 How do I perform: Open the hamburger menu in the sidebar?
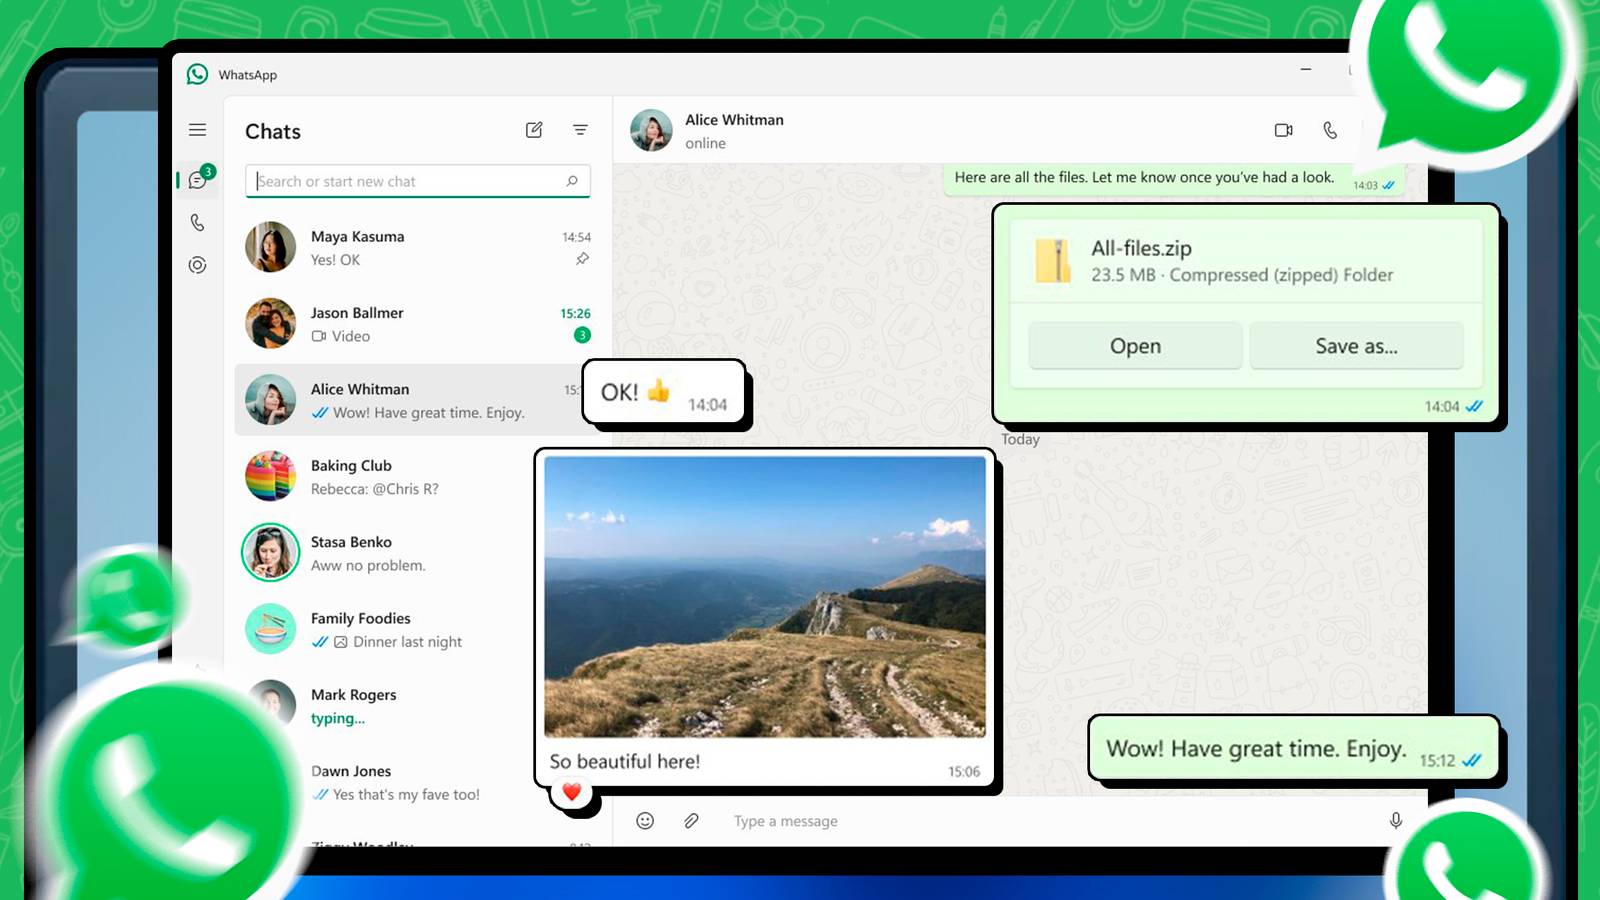pyautogui.click(x=197, y=130)
